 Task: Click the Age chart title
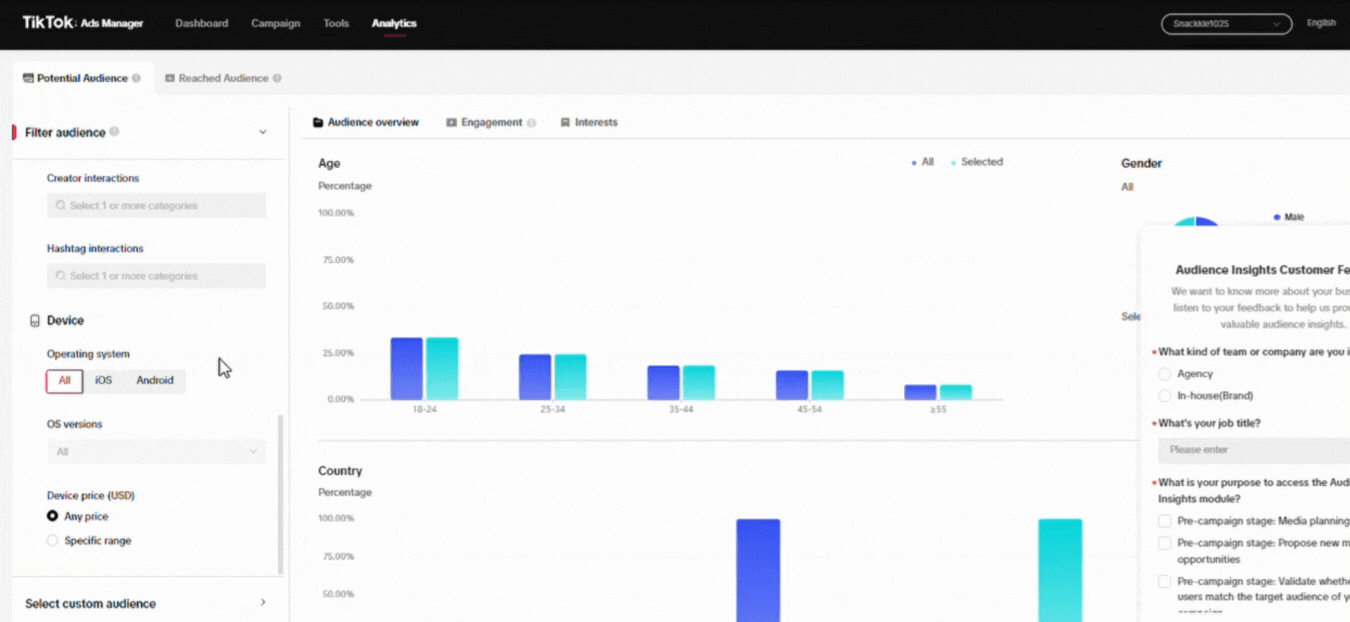(329, 163)
